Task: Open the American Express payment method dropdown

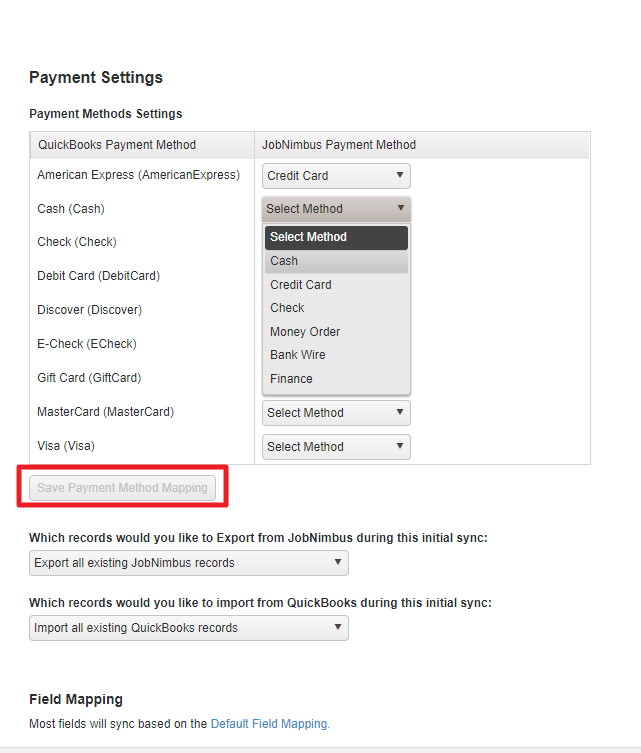Action: 336,176
